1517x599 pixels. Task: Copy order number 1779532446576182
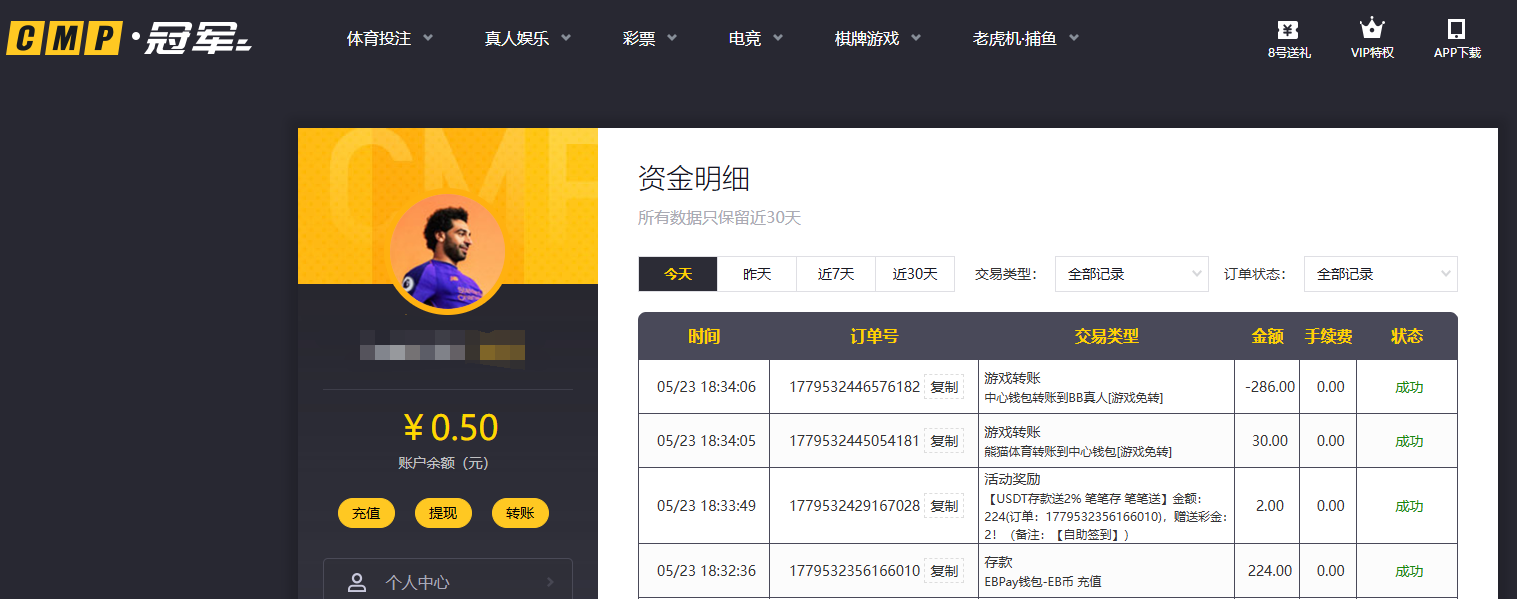point(944,387)
